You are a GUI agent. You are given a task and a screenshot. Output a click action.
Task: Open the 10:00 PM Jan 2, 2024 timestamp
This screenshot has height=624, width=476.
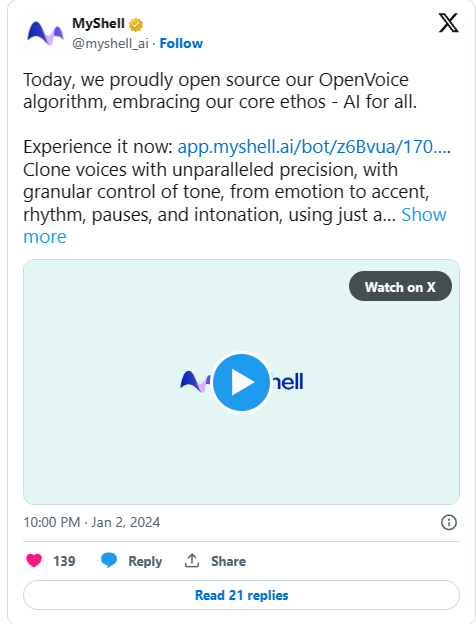point(92,522)
